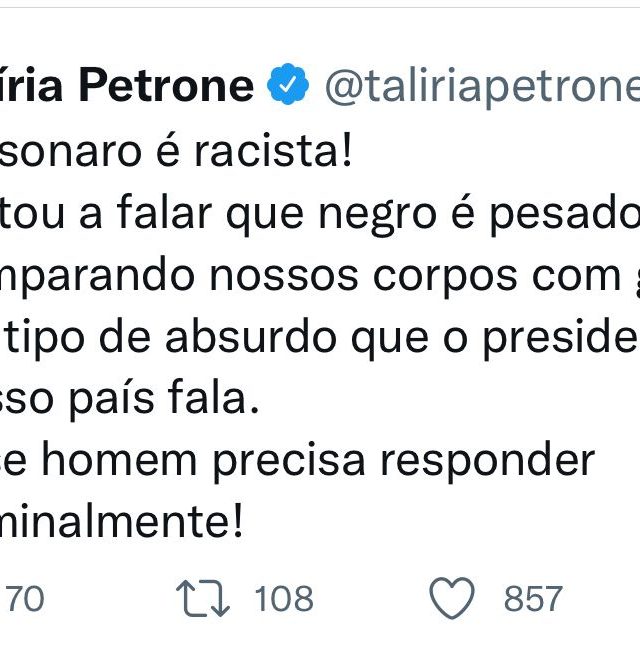640x657 pixels.
Task: Click the word "pesado" in the tweet
Action: (x=564, y=214)
